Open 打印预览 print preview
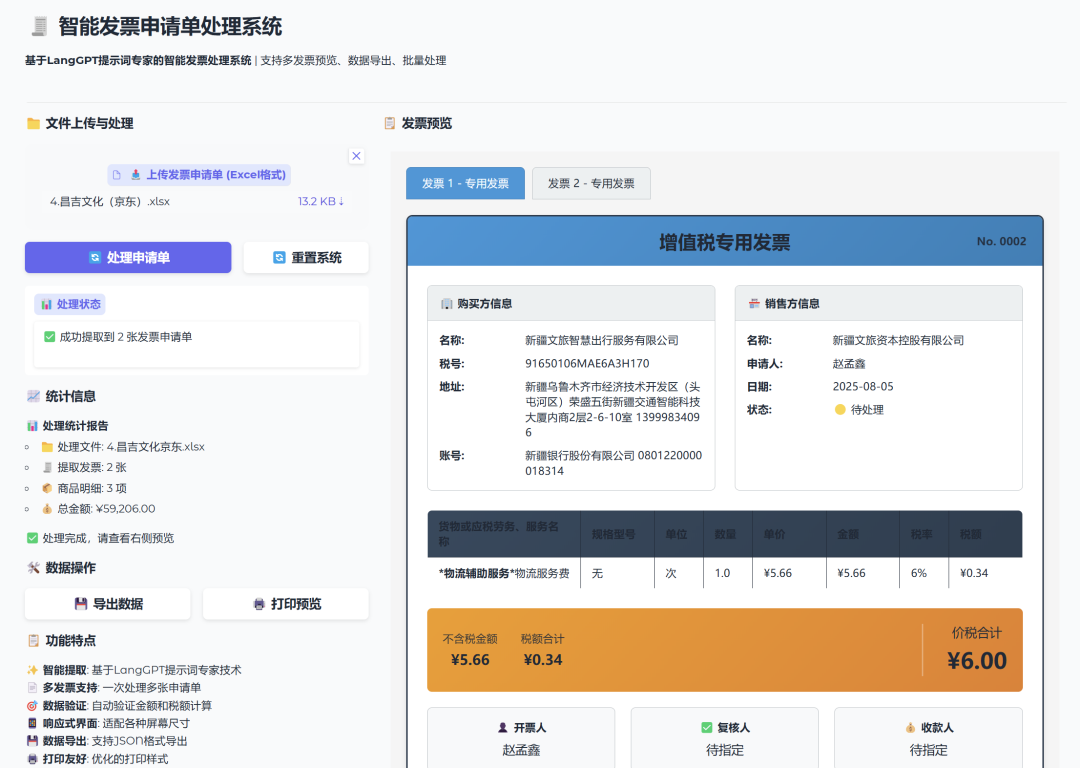This screenshot has width=1080, height=768. point(286,604)
